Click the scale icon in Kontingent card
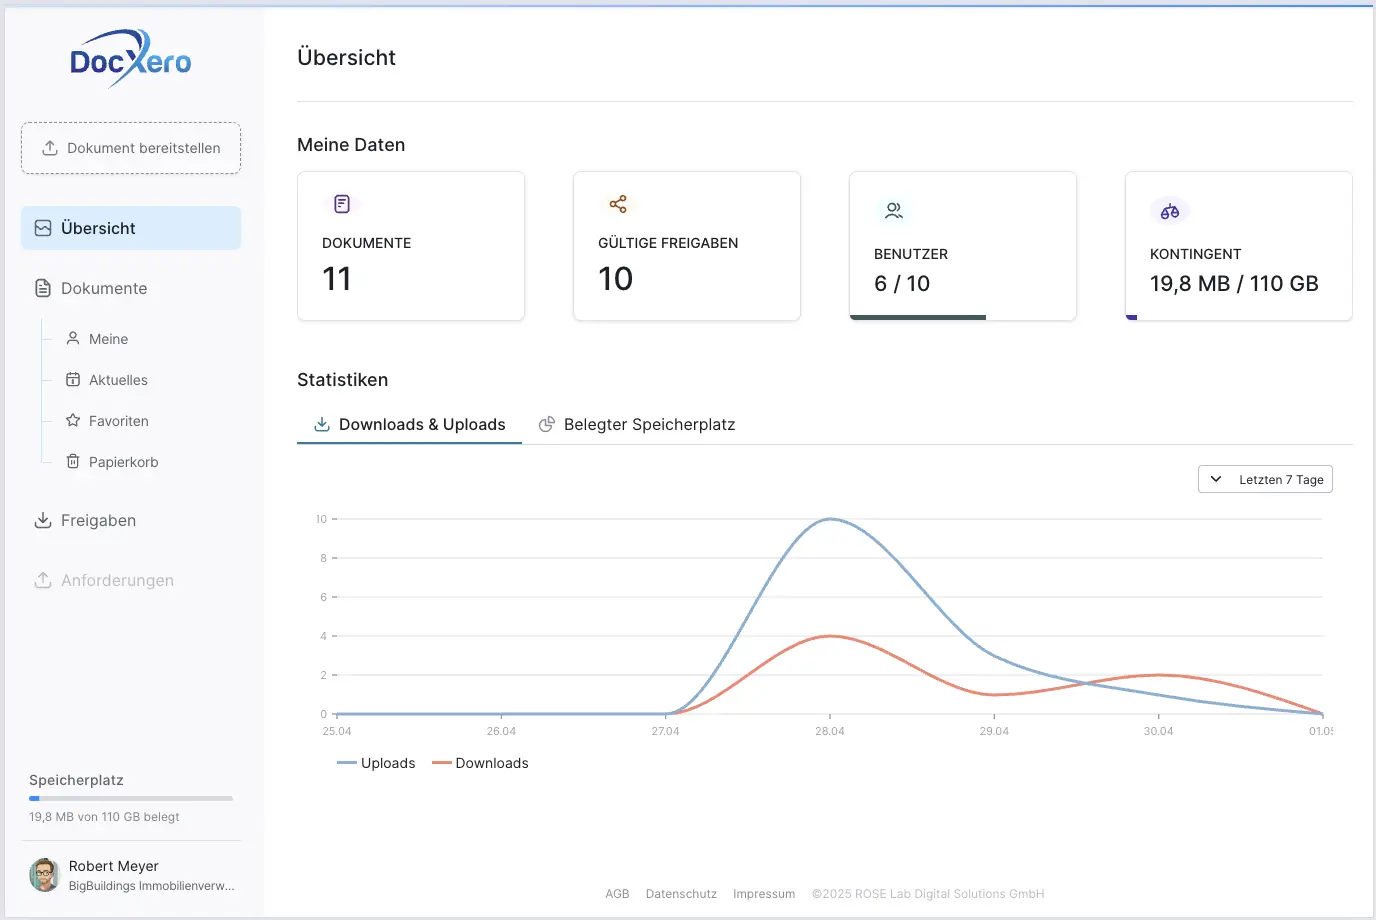The height and width of the screenshot is (920, 1376). click(x=1170, y=211)
